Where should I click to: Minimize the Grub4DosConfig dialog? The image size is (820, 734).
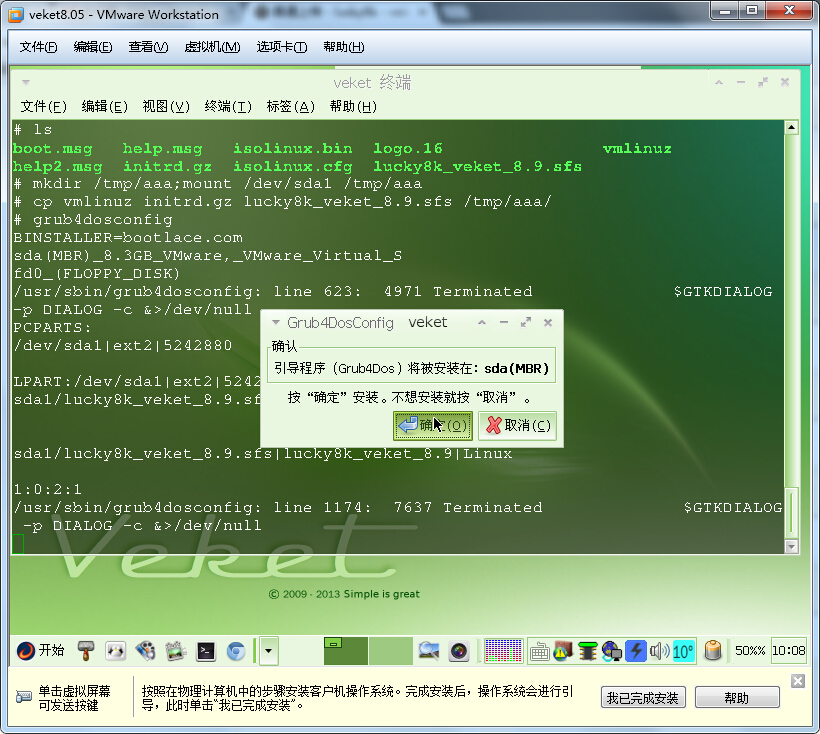point(504,323)
